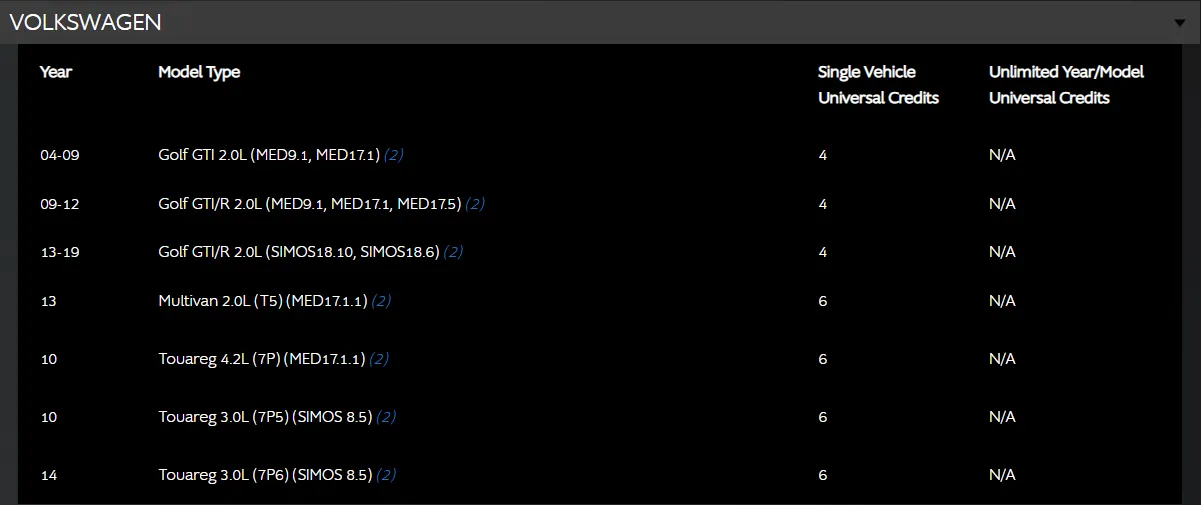This screenshot has height=505, width=1201.
Task: Click the Touareg 4.2L (7P) model name
Action: click(x=261, y=359)
